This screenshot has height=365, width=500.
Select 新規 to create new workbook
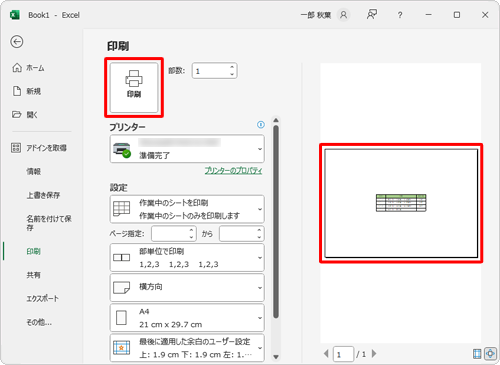click(x=27, y=91)
